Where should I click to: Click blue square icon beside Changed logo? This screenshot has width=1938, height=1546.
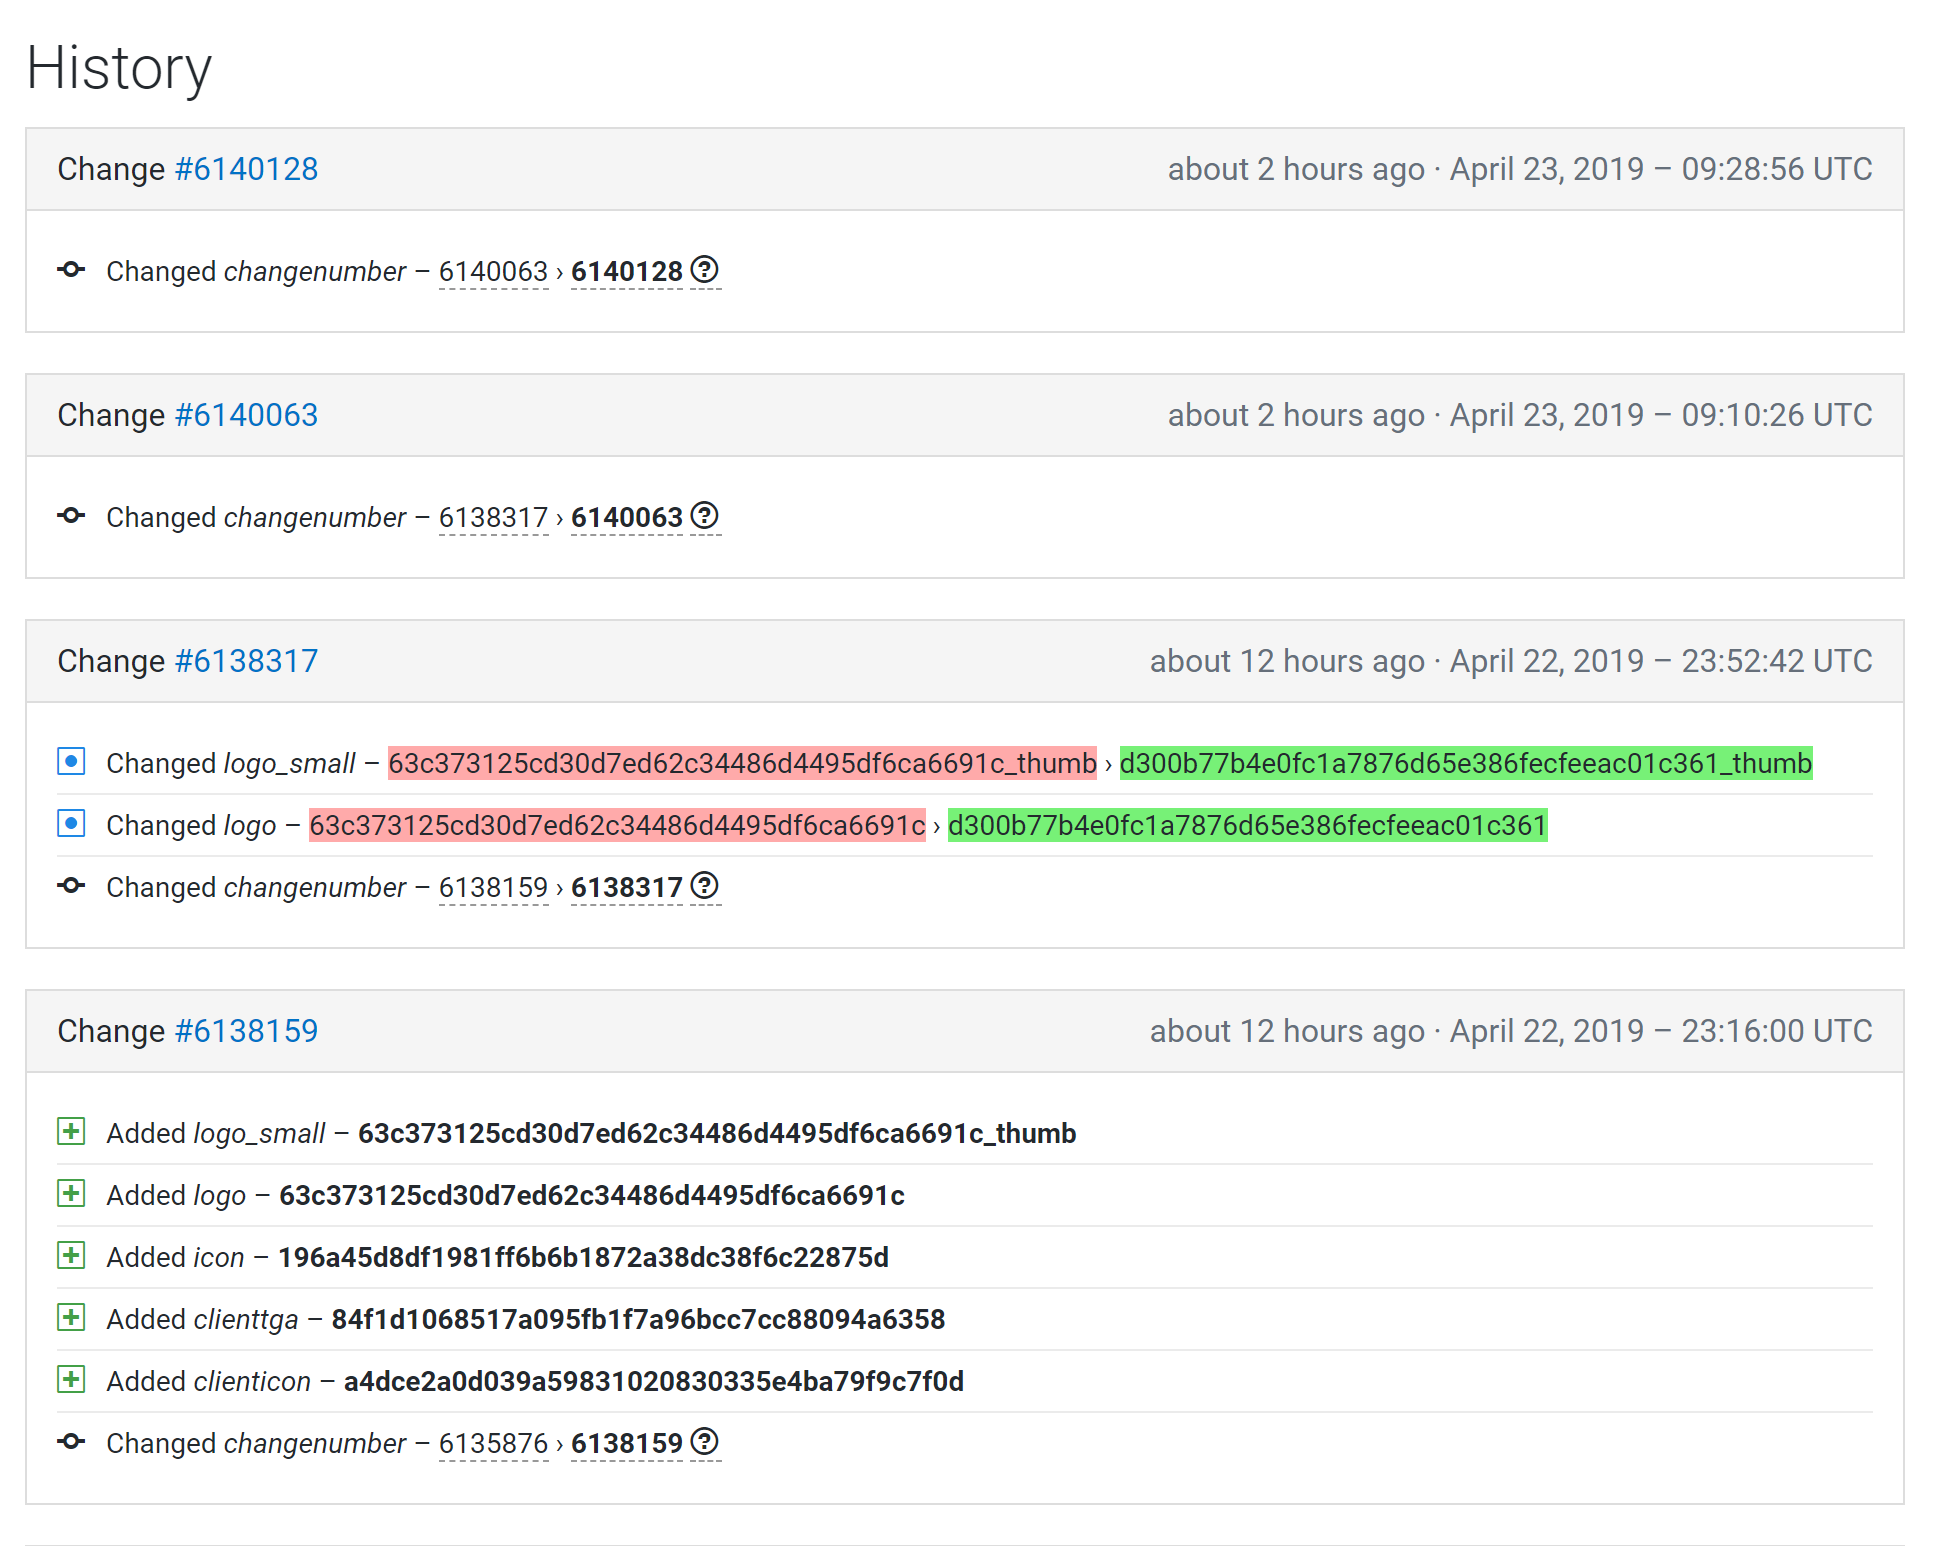point(71,824)
